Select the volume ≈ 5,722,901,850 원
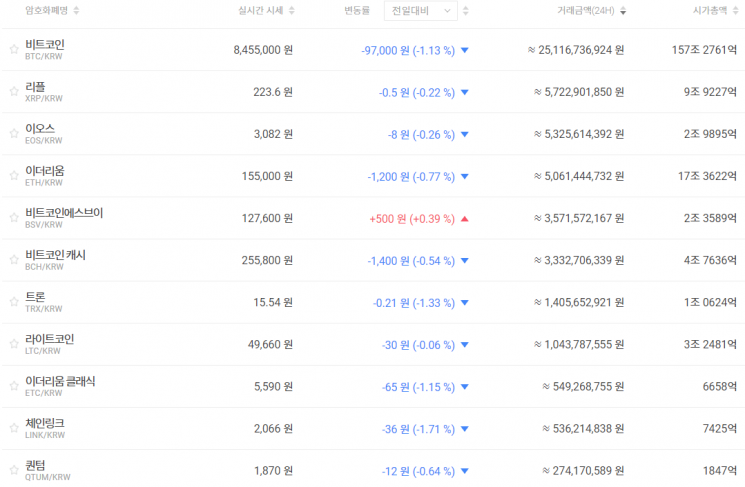Image resolution: width=745 pixels, height=487 pixels. pos(579,92)
